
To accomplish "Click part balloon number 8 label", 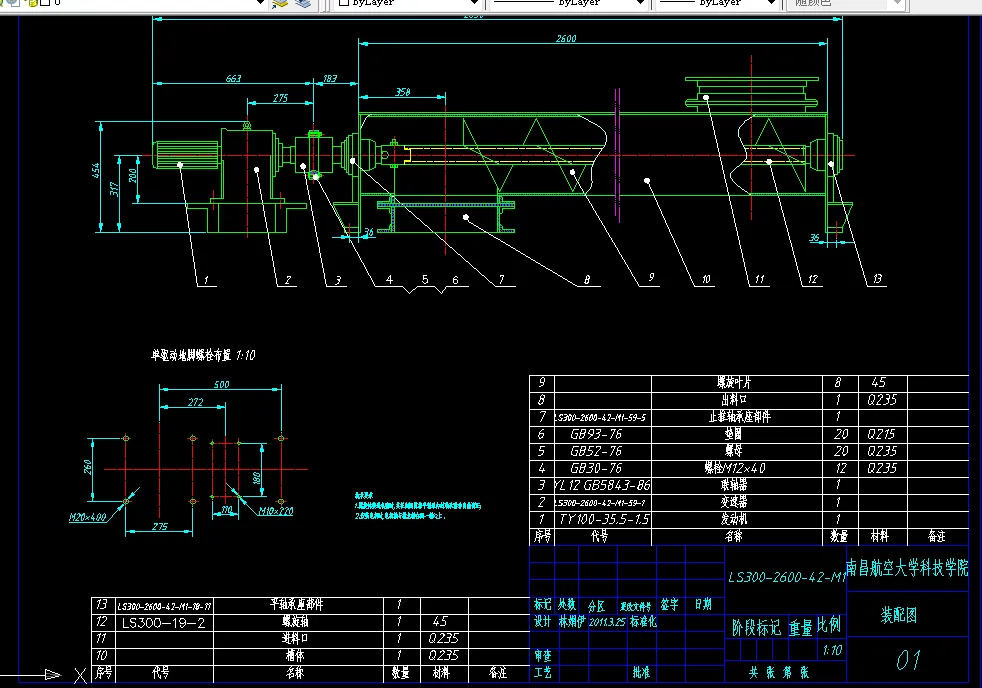I will (x=587, y=280).
